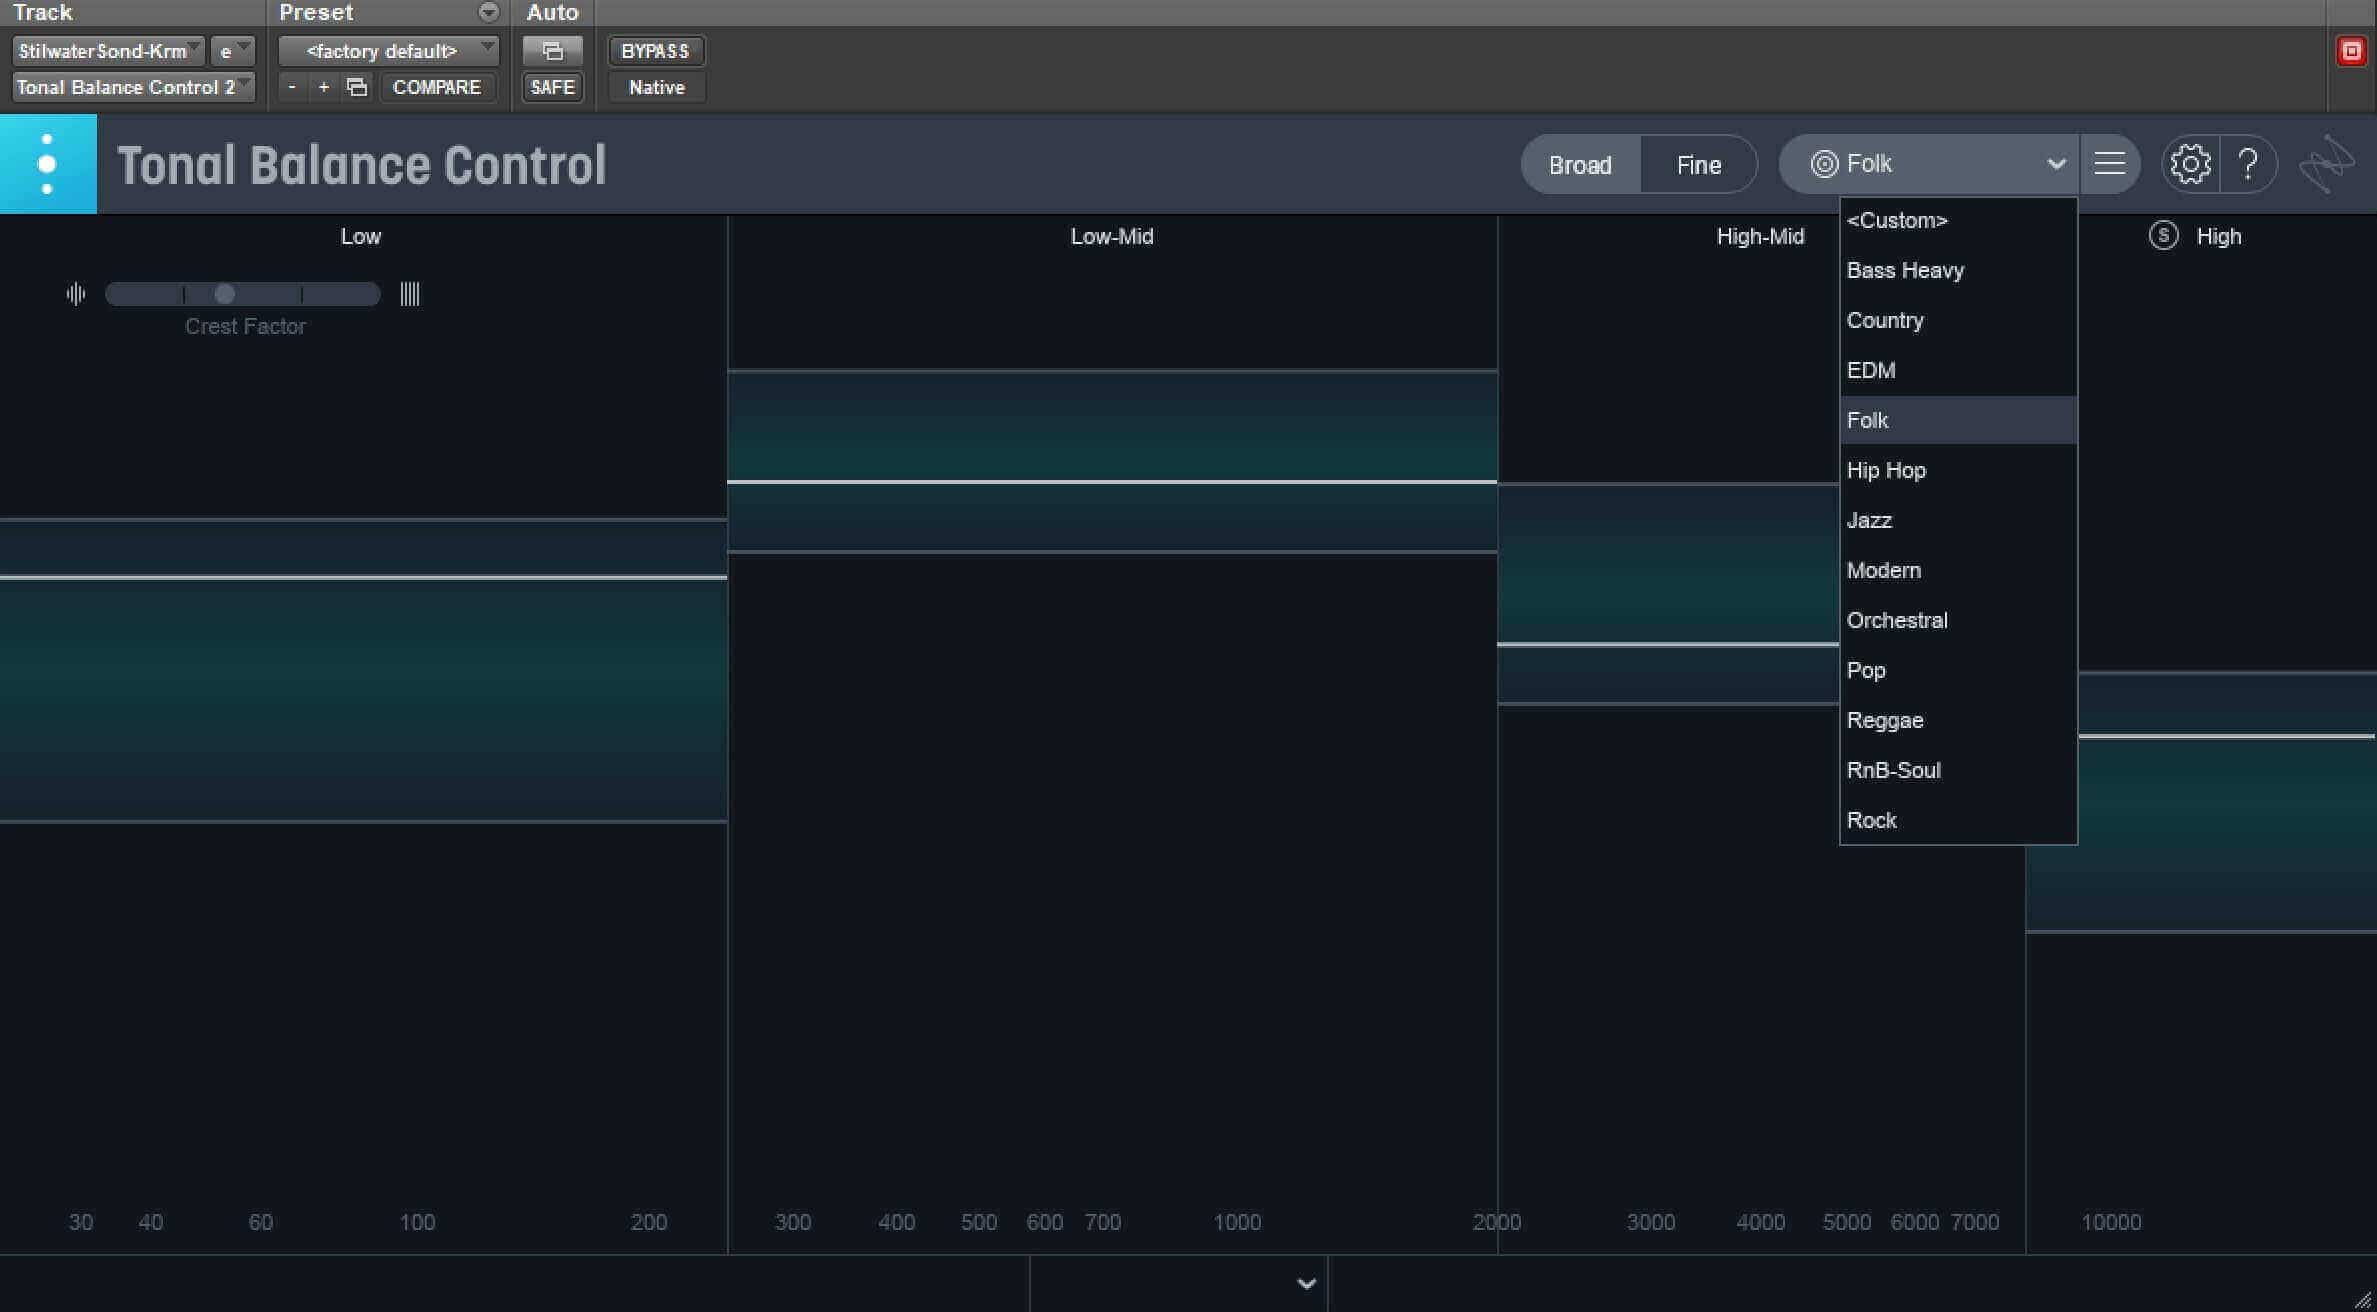This screenshot has height=1312, width=2377.
Task: Open the Tonal Balance Control 2 plug-in selector
Action: tap(133, 87)
